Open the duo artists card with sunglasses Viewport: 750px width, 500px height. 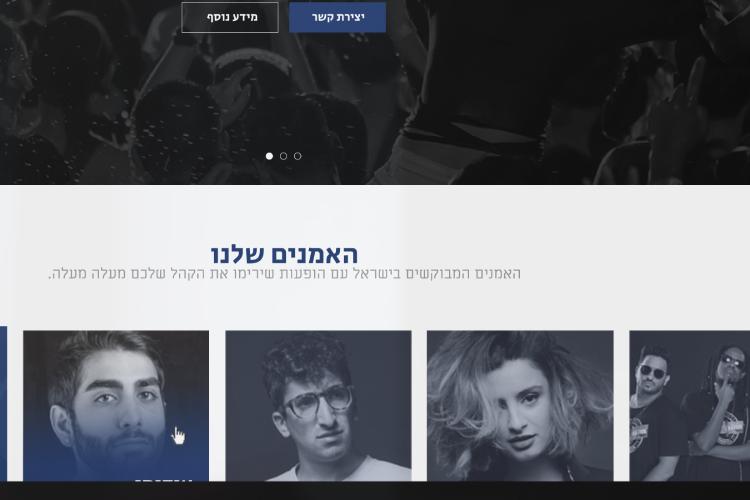click(x=689, y=406)
